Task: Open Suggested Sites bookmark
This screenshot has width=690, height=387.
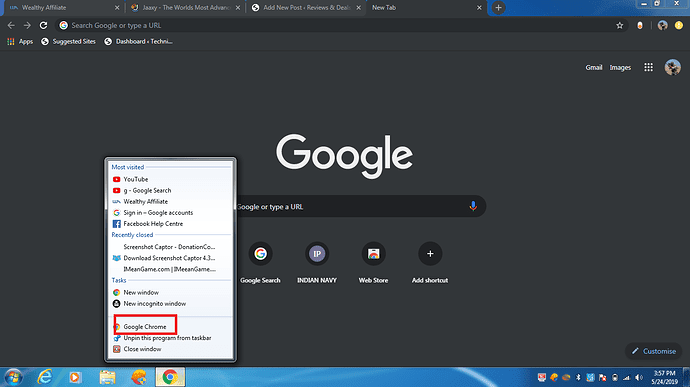Action: [68, 41]
